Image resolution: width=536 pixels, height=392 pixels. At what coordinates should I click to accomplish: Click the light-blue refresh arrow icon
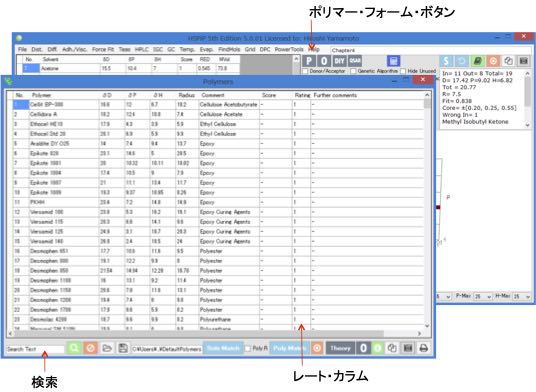(x=462, y=61)
